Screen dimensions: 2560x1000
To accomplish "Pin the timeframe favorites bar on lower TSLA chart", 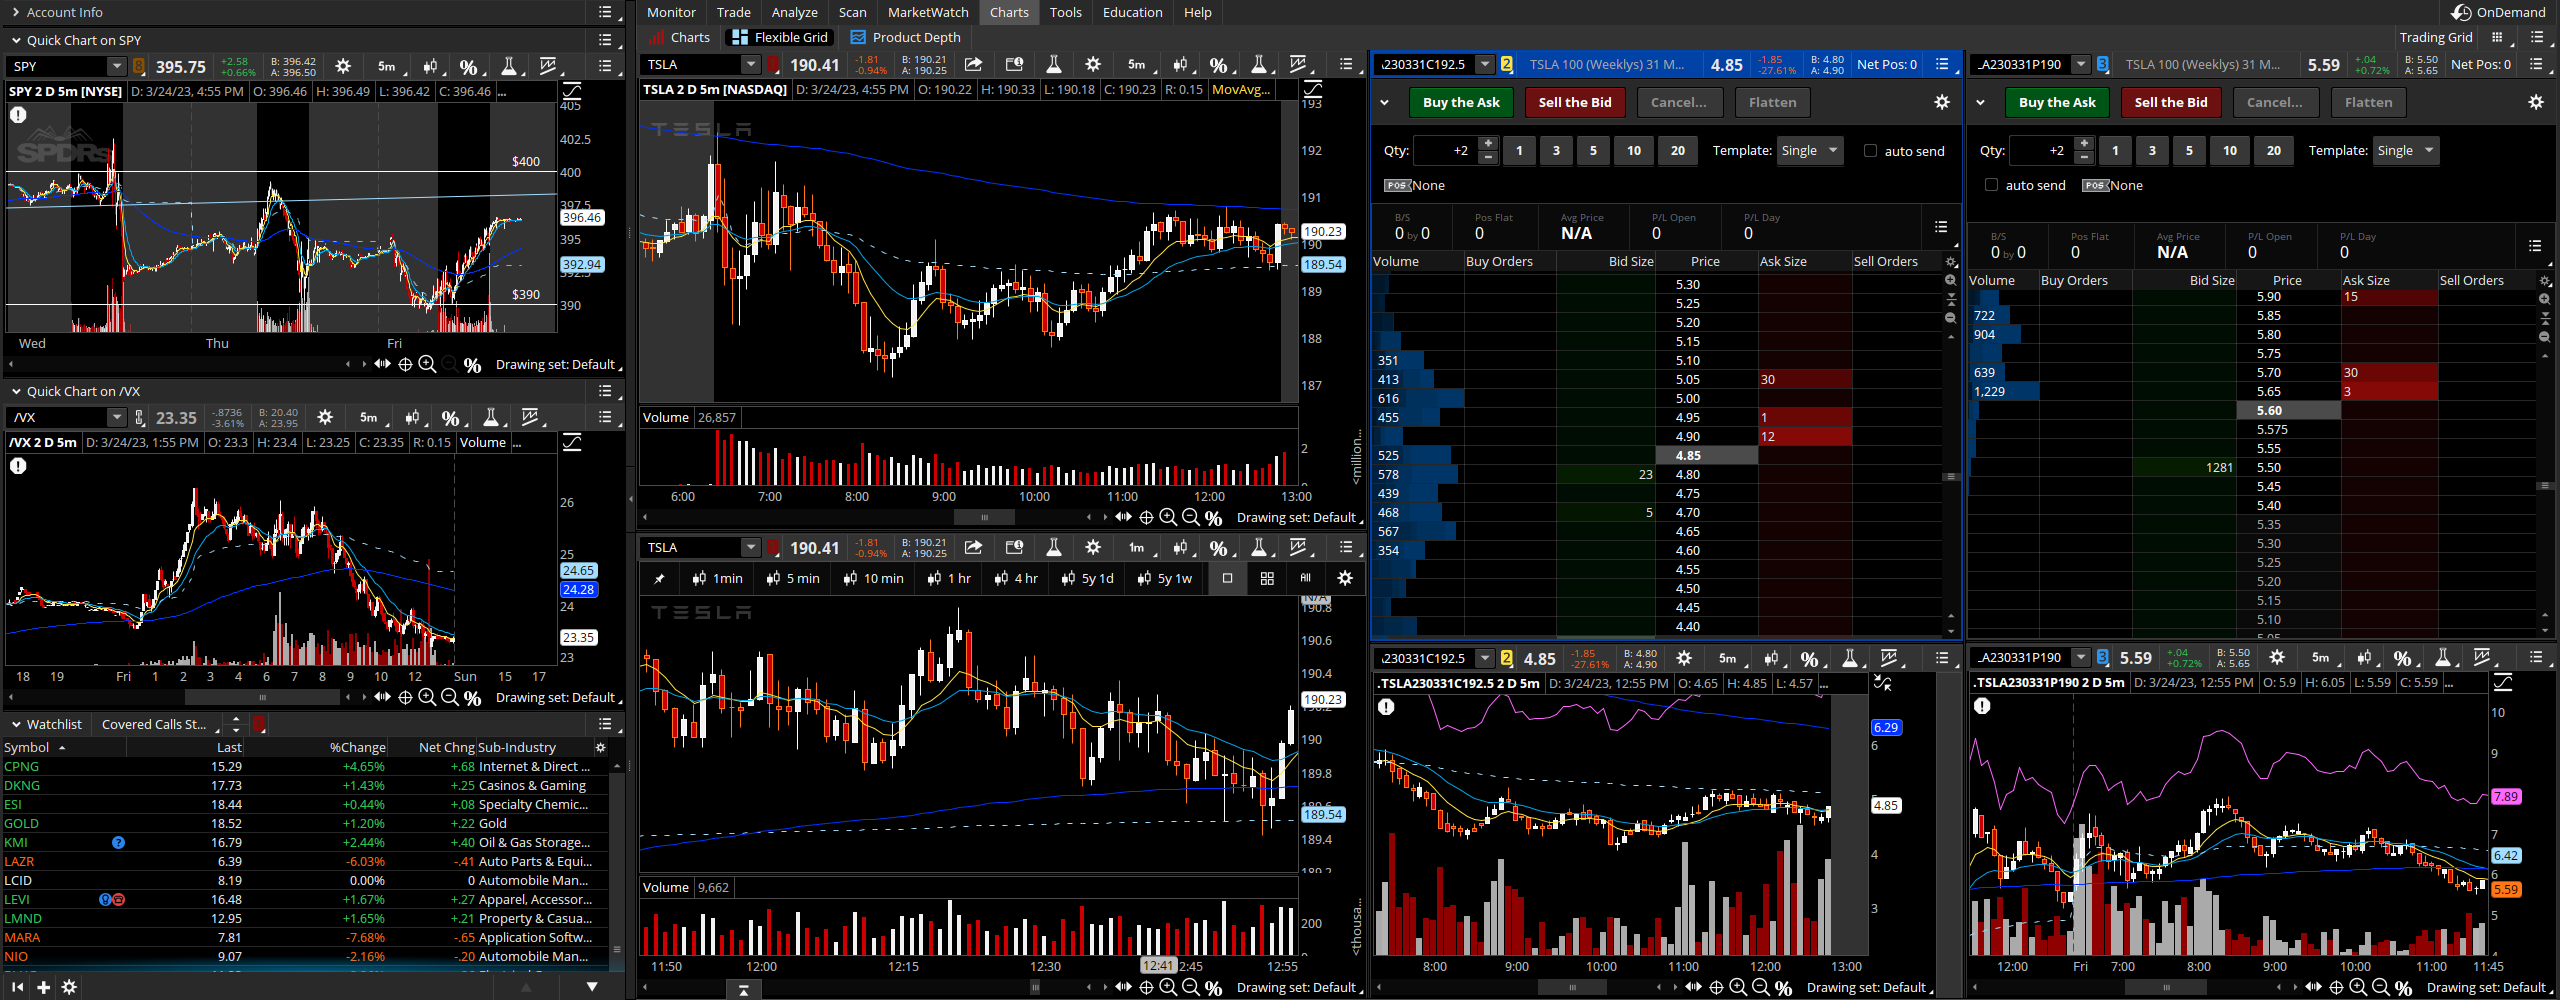I will click(659, 578).
